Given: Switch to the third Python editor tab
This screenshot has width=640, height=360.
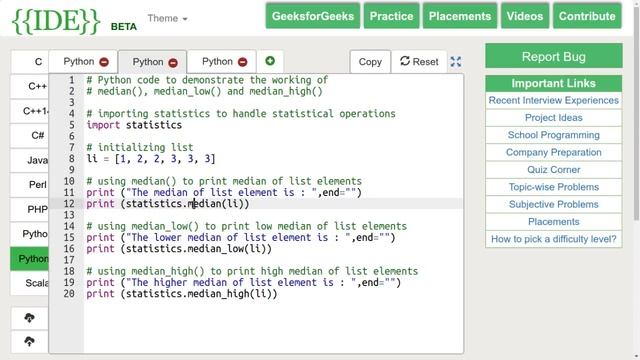Looking at the screenshot, I should pyautogui.click(x=217, y=62).
